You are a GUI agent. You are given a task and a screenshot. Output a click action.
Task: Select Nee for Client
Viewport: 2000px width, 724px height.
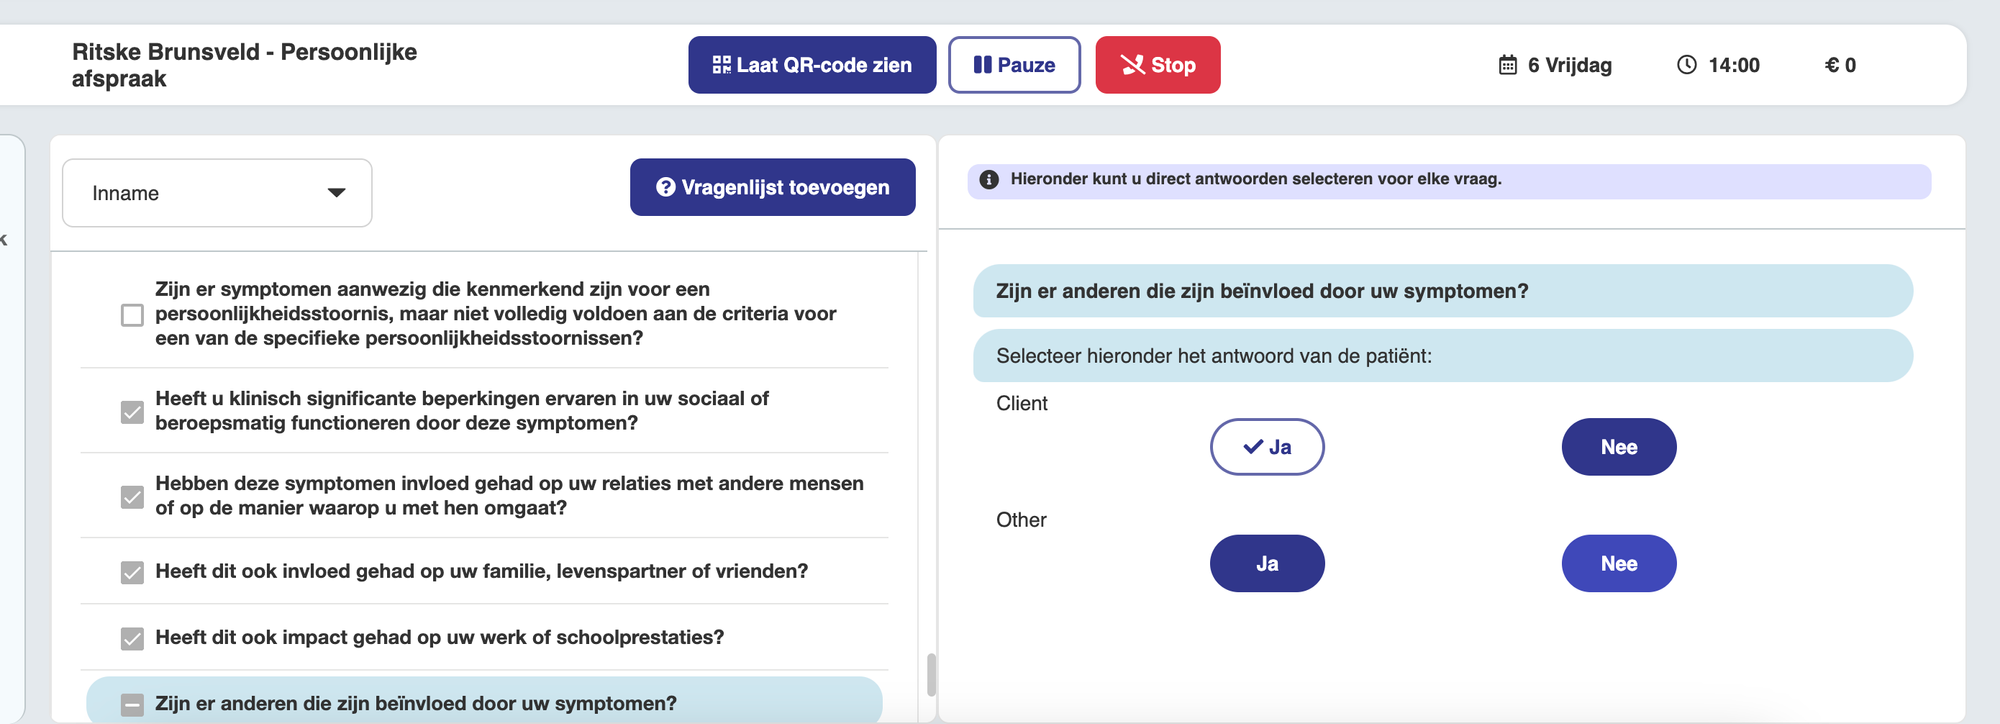pyautogui.click(x=1618, y=447)
